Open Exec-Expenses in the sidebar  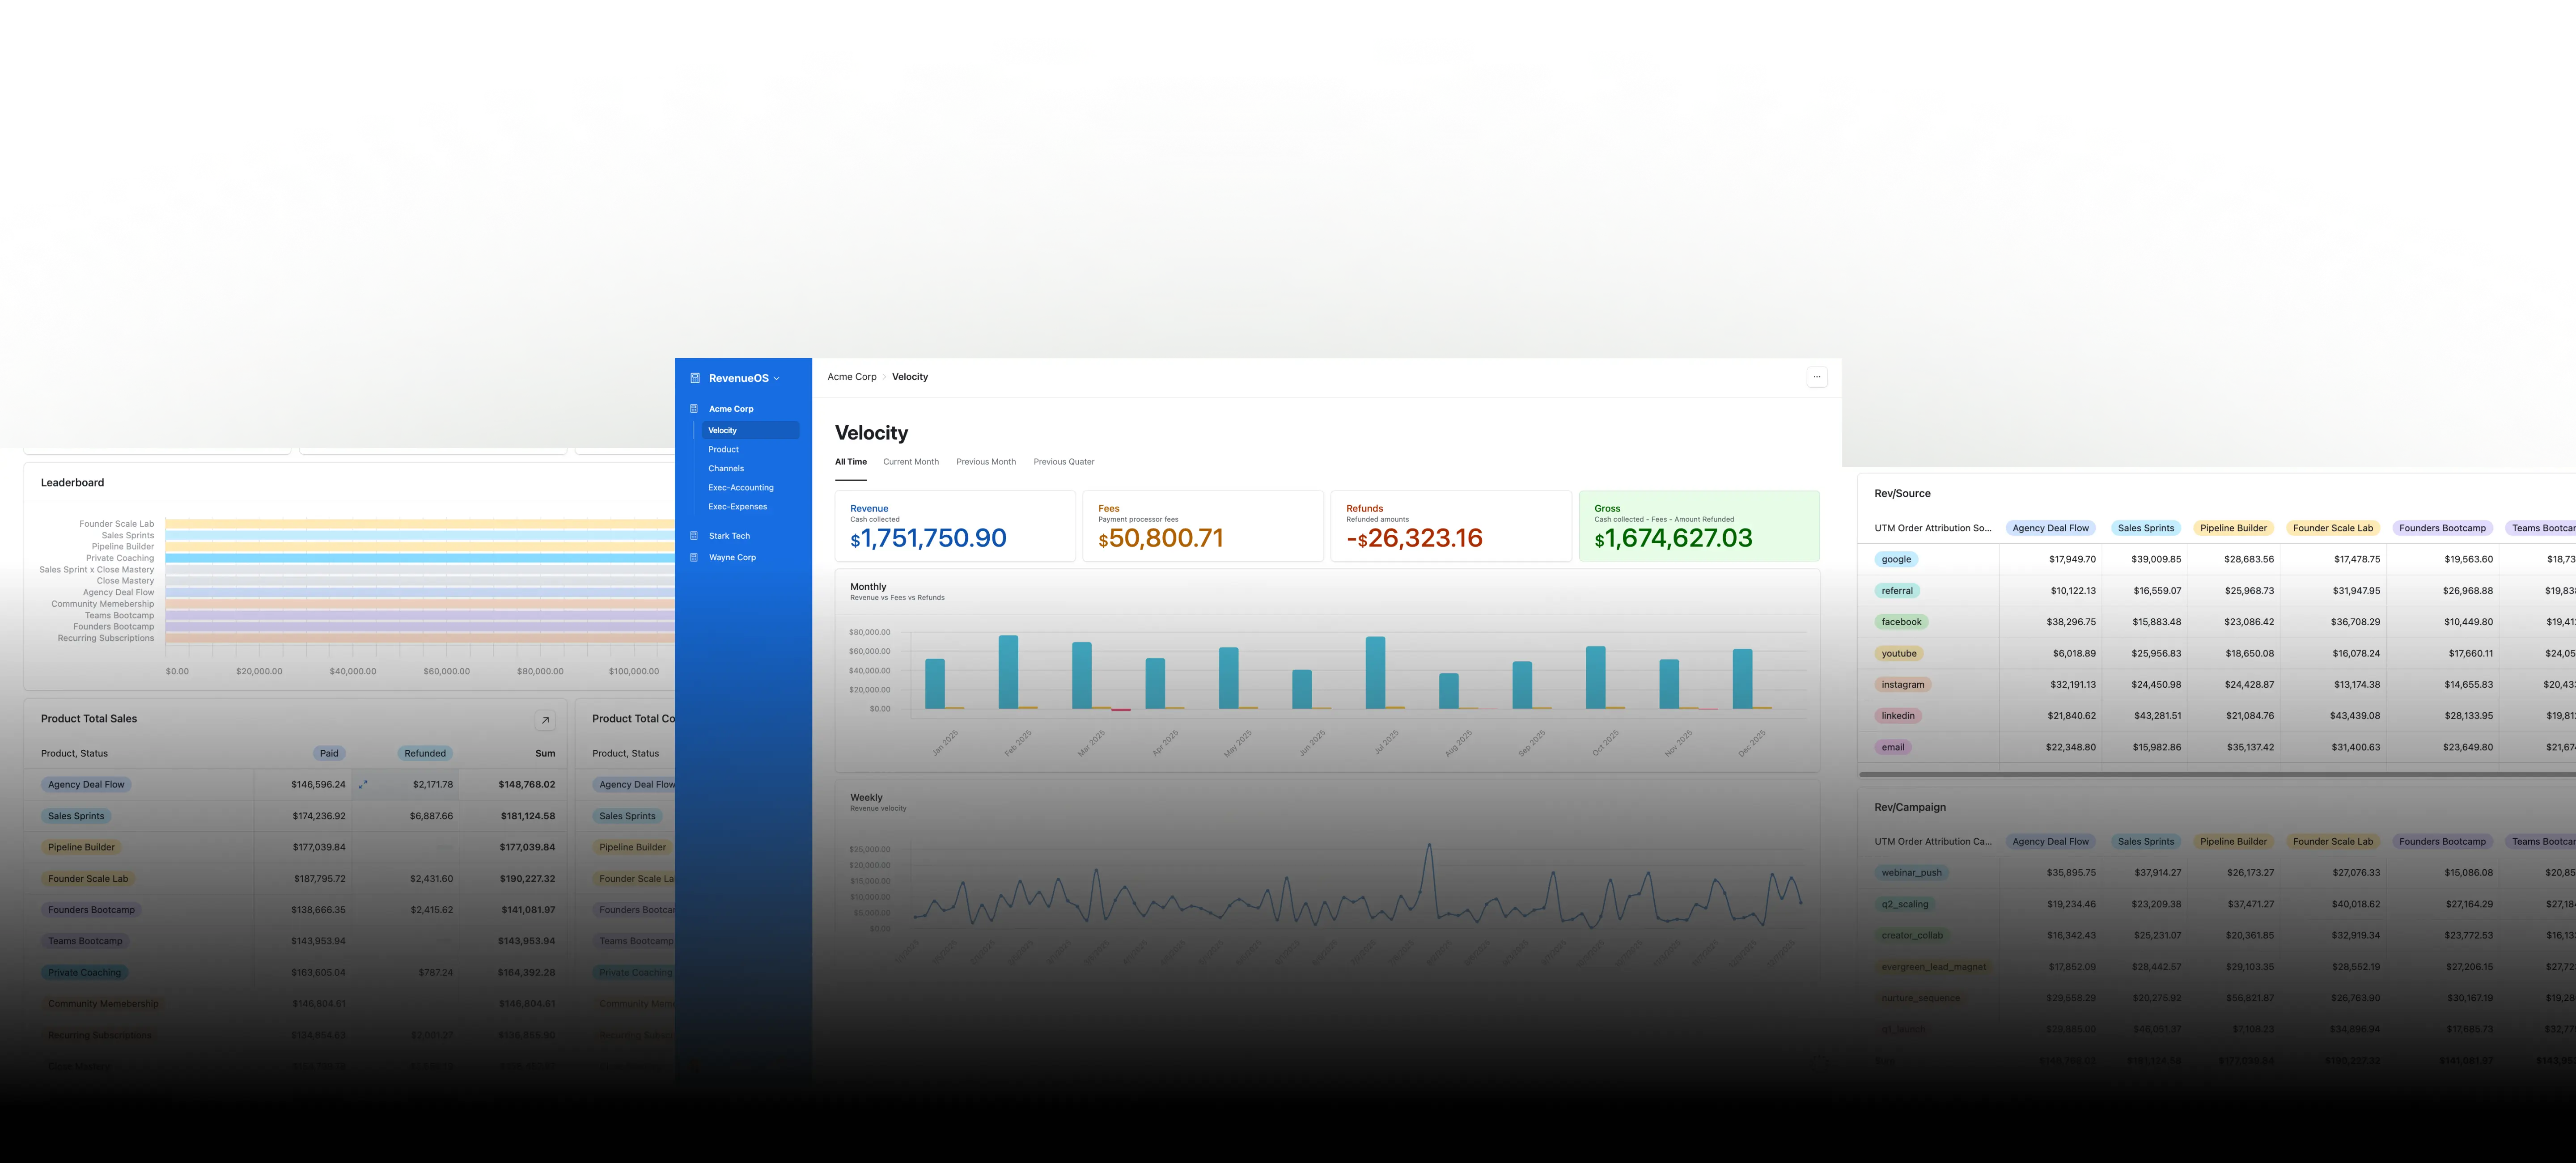737,506
